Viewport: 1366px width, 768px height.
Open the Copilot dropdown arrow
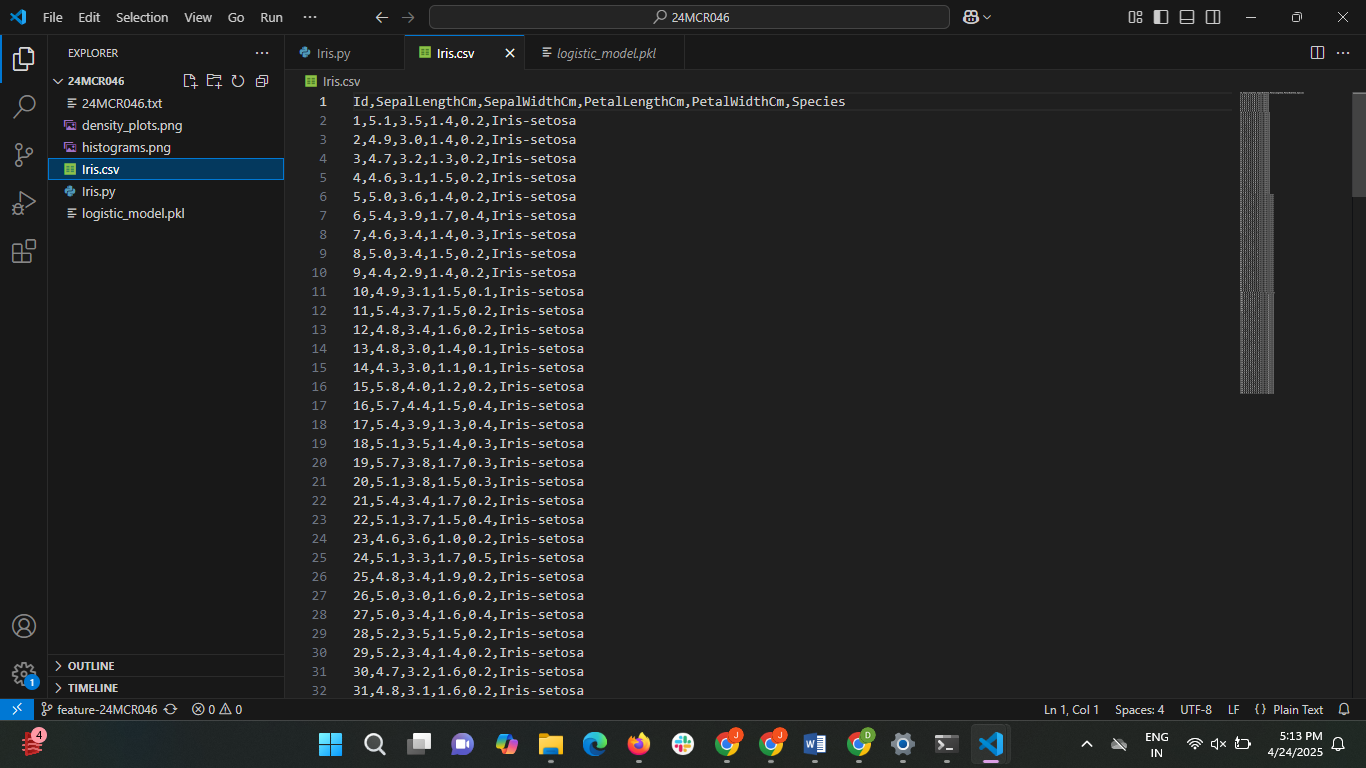tap(988, 17)
